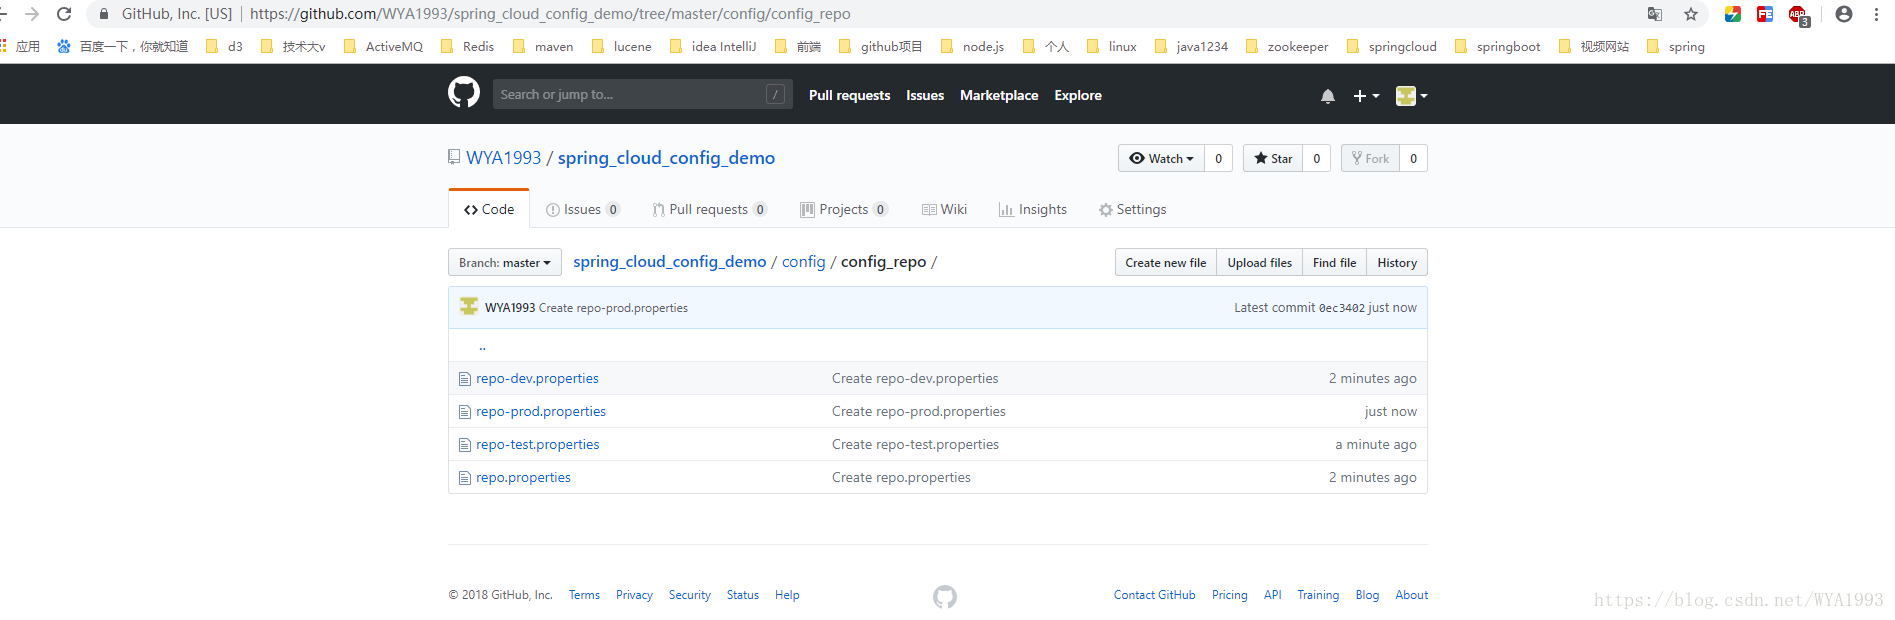Open the repo-test.properties file
Viewport: 1895px width, 620px height.
[538, 444]
